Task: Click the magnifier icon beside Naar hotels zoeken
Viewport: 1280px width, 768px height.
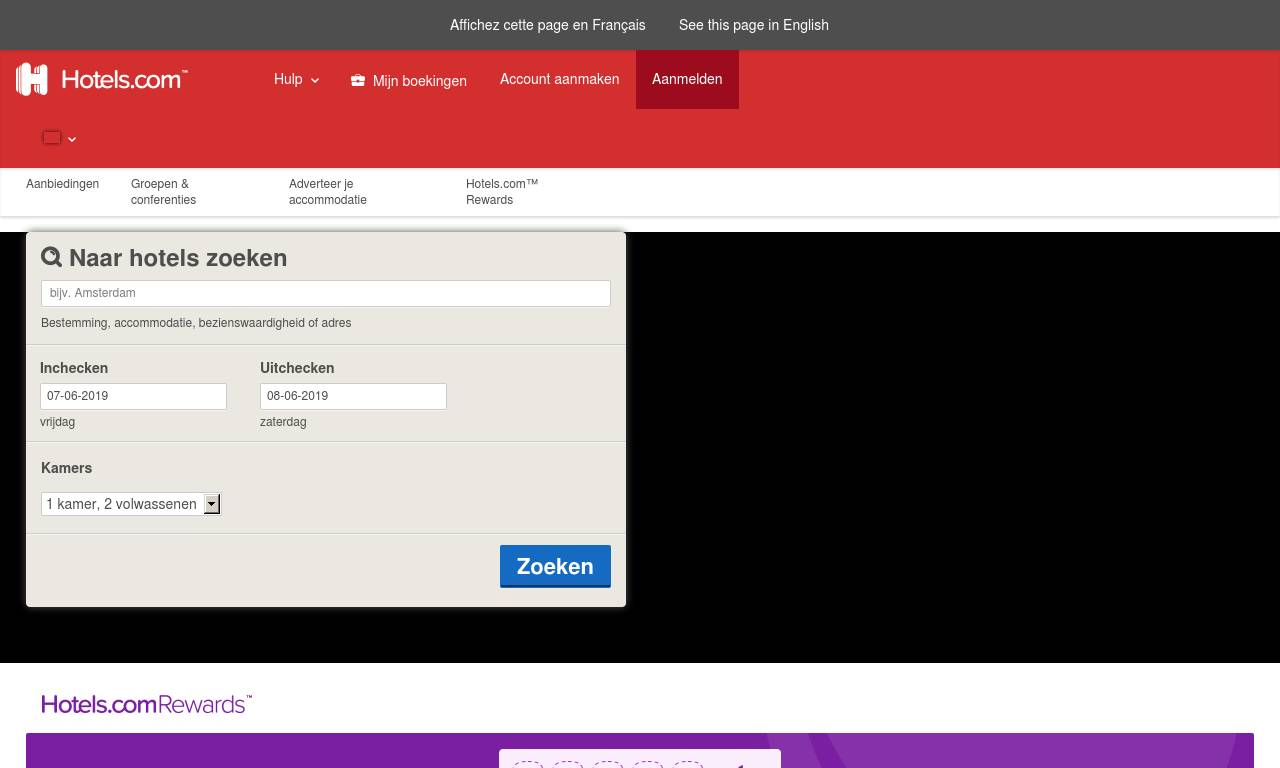Action: (52, 257)
